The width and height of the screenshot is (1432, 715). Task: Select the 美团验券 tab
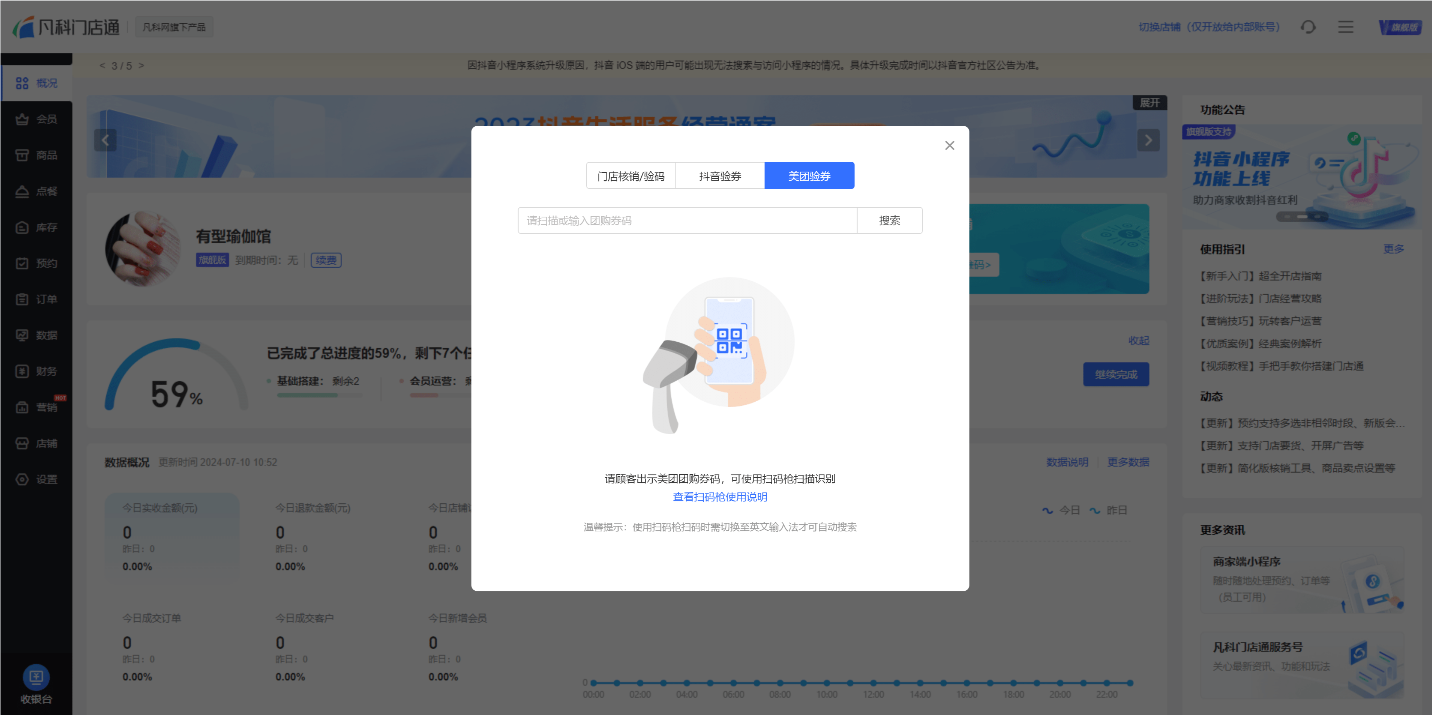pyautogui.click(x=809, y=176)
